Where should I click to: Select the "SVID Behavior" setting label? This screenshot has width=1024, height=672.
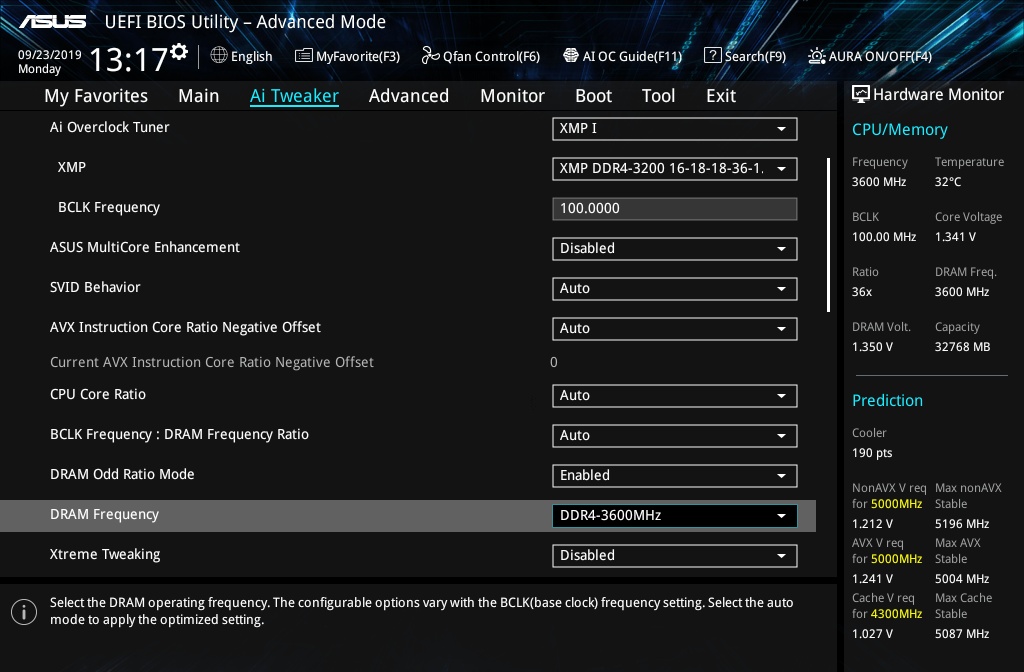(95, 287)
